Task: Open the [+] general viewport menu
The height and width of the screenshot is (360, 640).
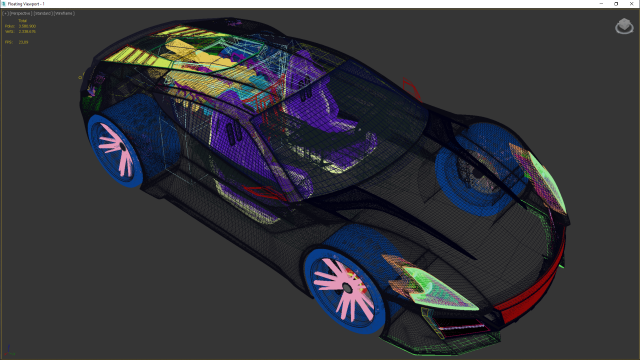Action: pyautogui.click(x=5, y=13)
